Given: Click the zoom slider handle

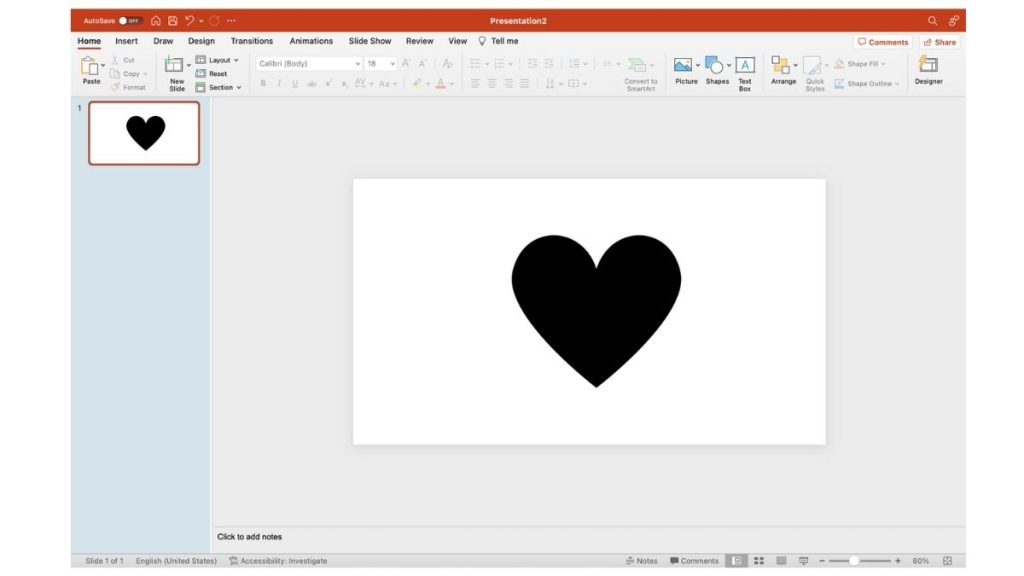Looking at the screenshot, I should [853, 560].
